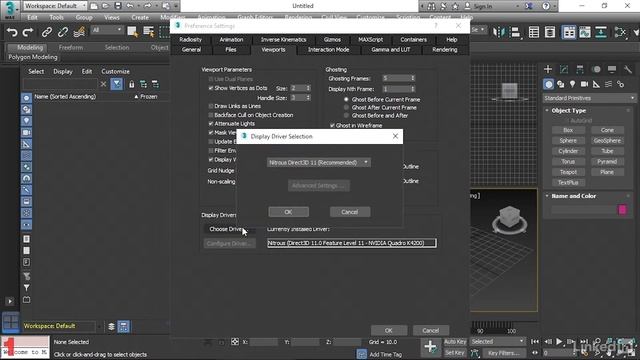This screenshot has height=360, width=640.
Task: Select Ghost After Current Frame radio
Action: (346, 108)
